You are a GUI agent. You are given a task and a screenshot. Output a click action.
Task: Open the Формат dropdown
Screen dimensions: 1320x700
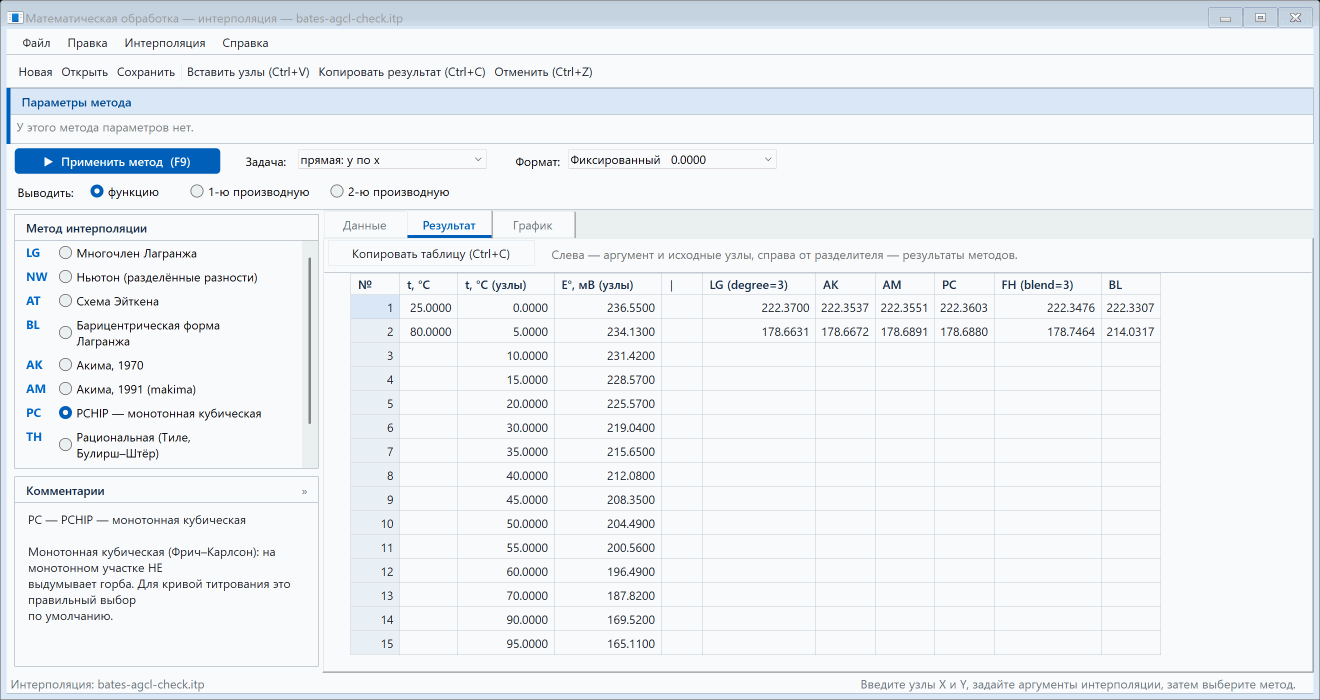point(672,160)
